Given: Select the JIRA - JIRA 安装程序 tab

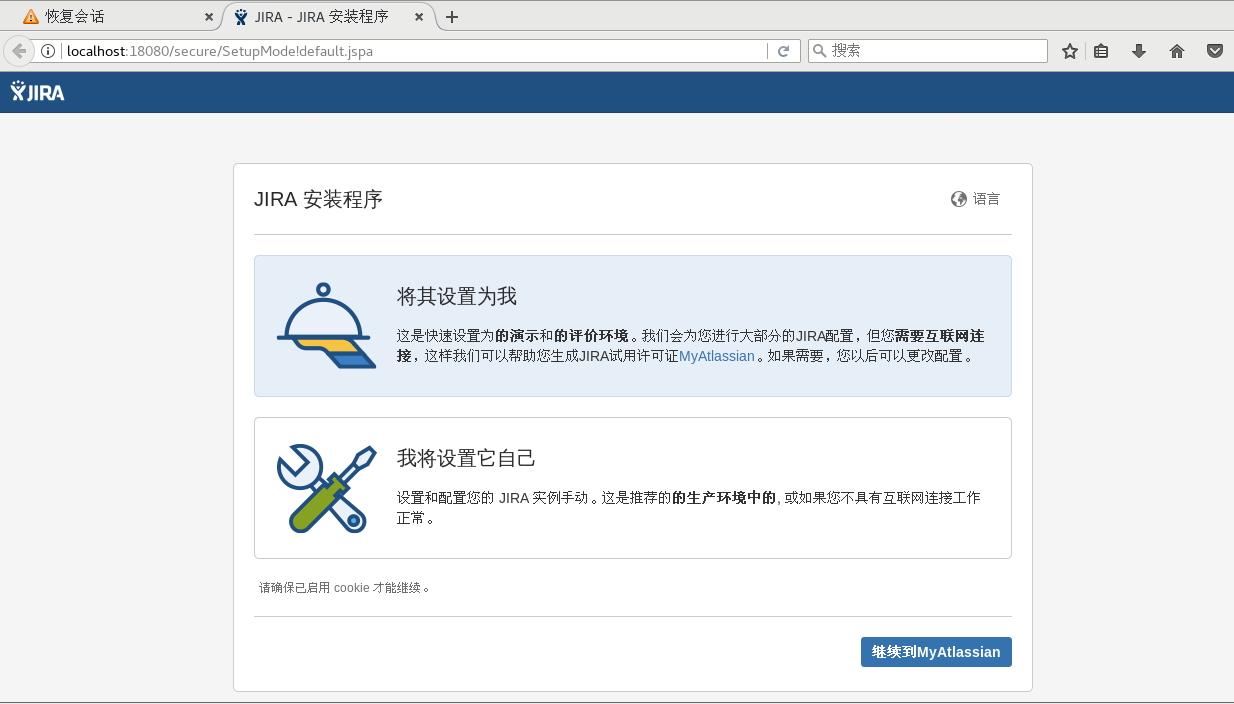Looking at the screenshot, I should click(x=326, y=17).
